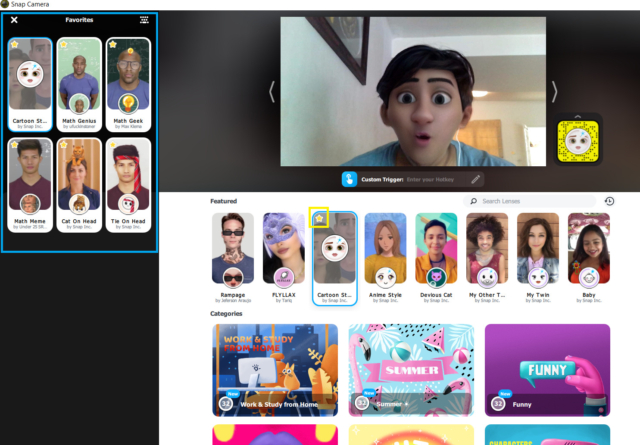
Task: Select the My Other Twin featured lens
Action: tap(487, 258)
